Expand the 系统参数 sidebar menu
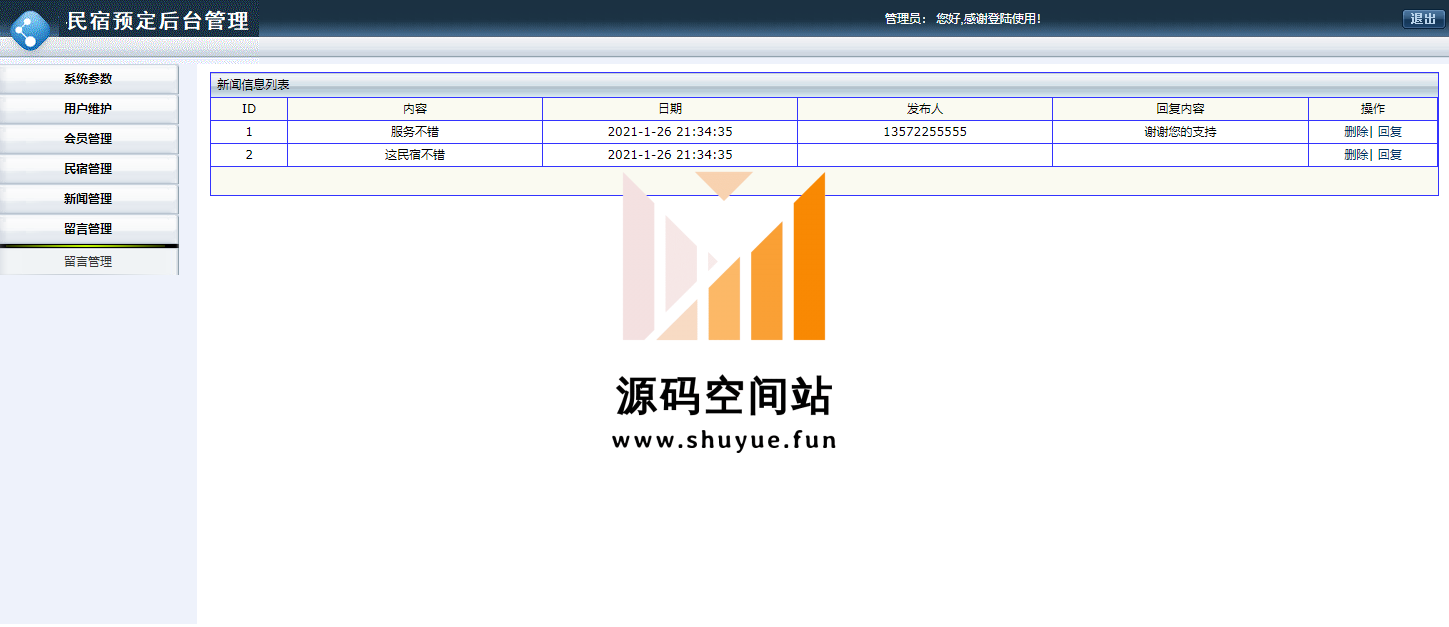 click(x=89, y=79)
